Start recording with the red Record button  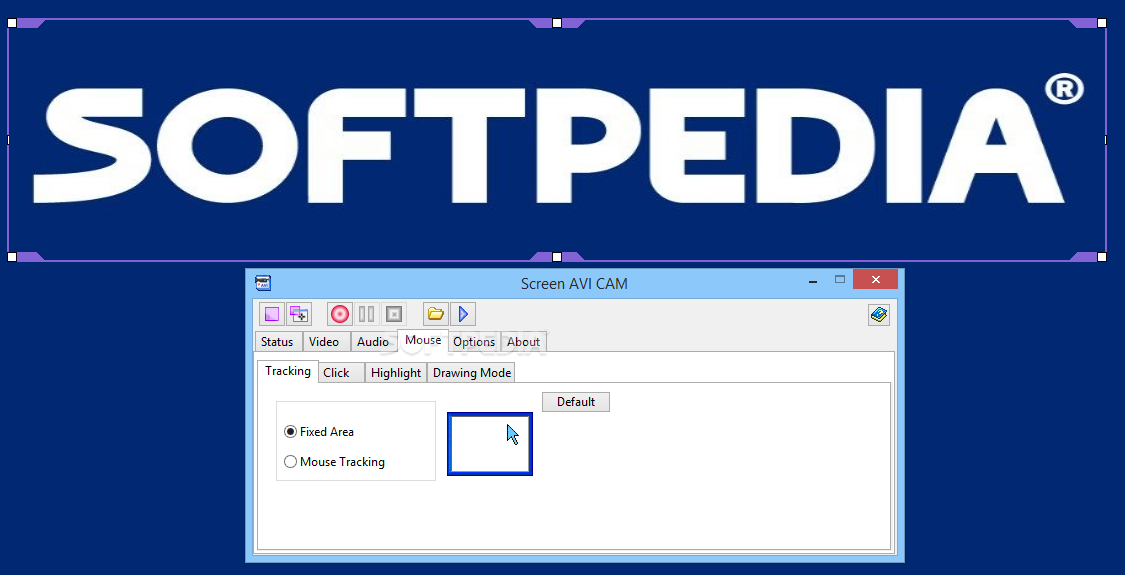point(339,314)
